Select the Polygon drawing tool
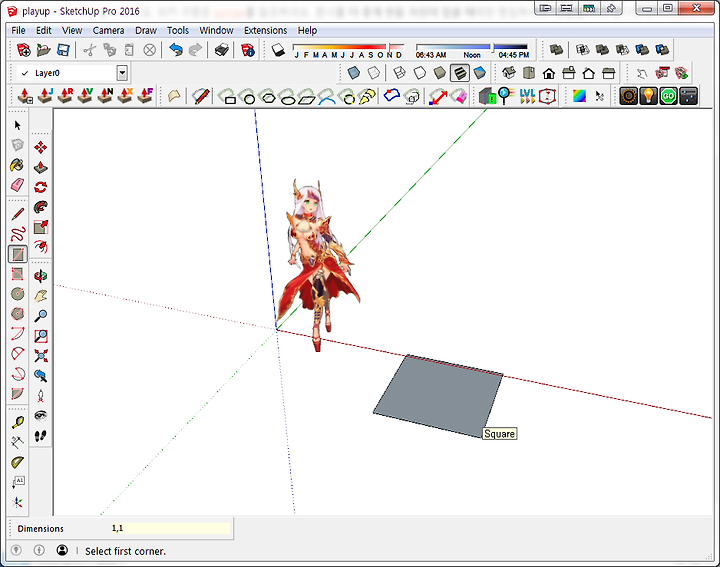This screenshot has width=720, height=567. point(17,314)
